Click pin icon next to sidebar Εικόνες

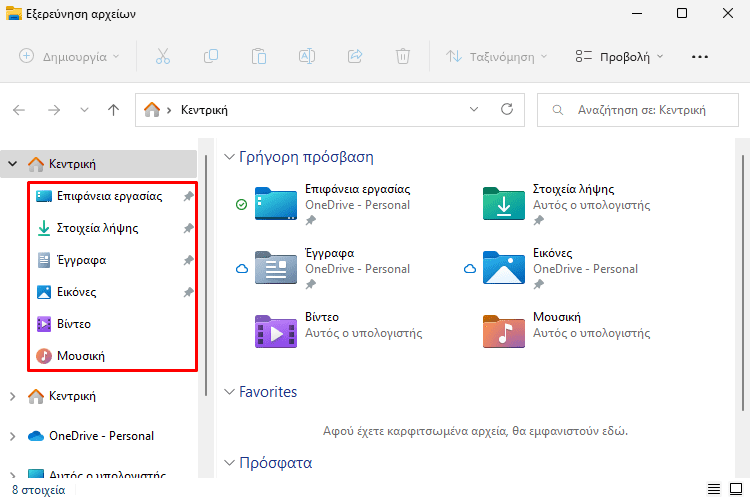[188, 292]
